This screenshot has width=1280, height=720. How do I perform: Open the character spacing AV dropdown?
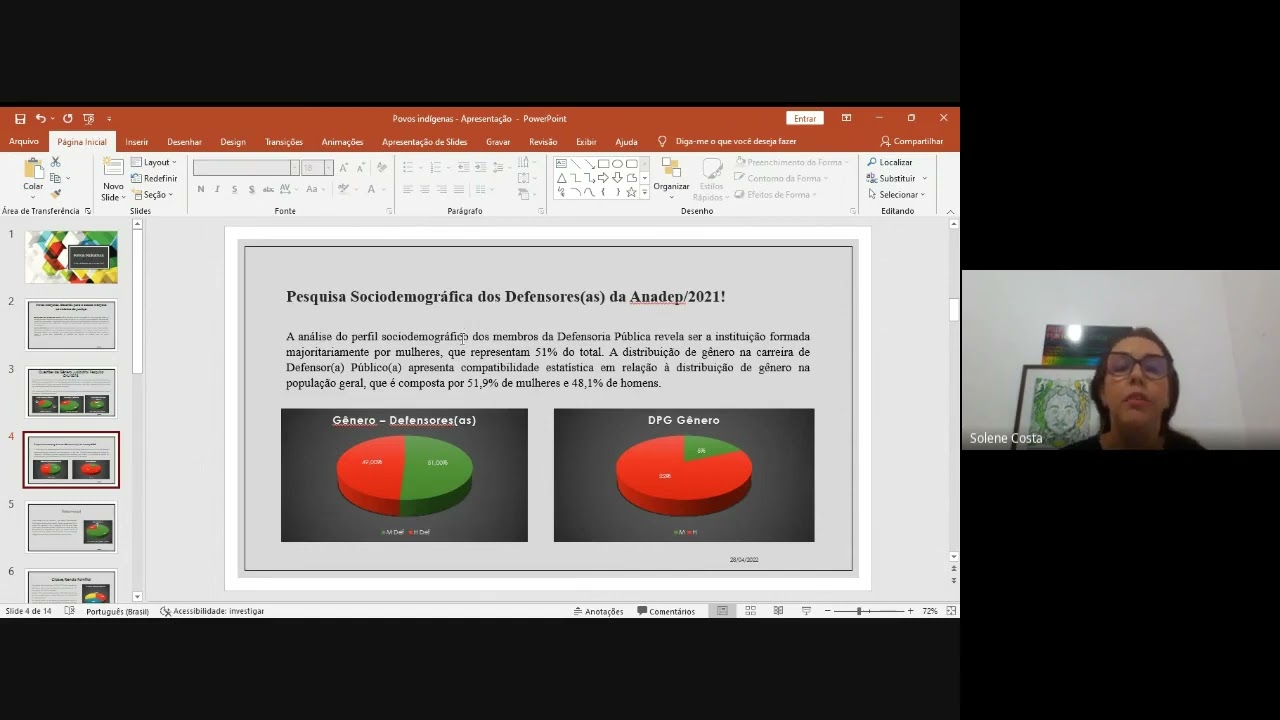(x=291, y=189)
